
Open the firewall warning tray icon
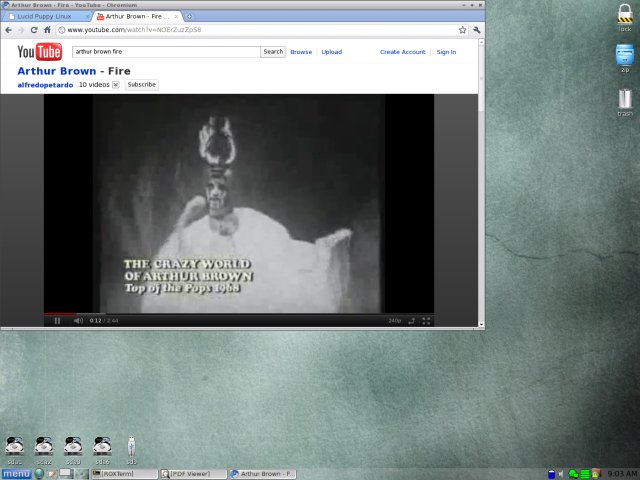point(596,473)
